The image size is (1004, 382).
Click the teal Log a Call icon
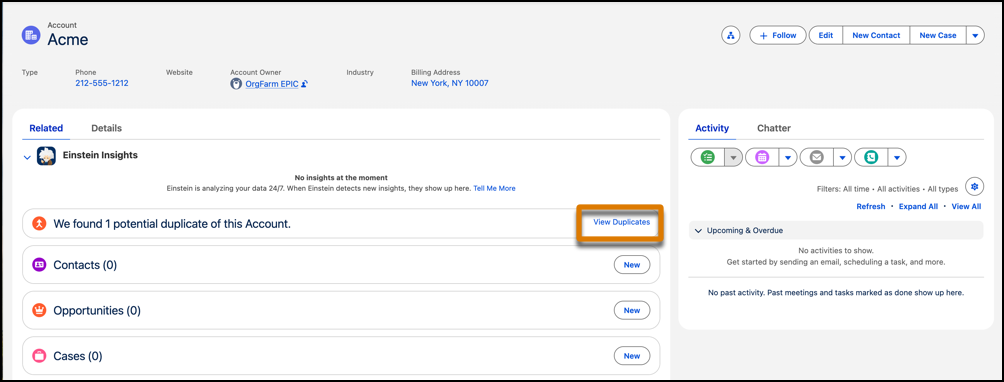pyautogui.click(x=870, y=157)
